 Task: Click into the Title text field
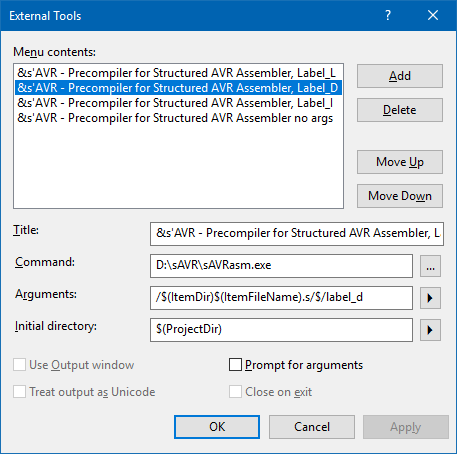click(297, 234)
